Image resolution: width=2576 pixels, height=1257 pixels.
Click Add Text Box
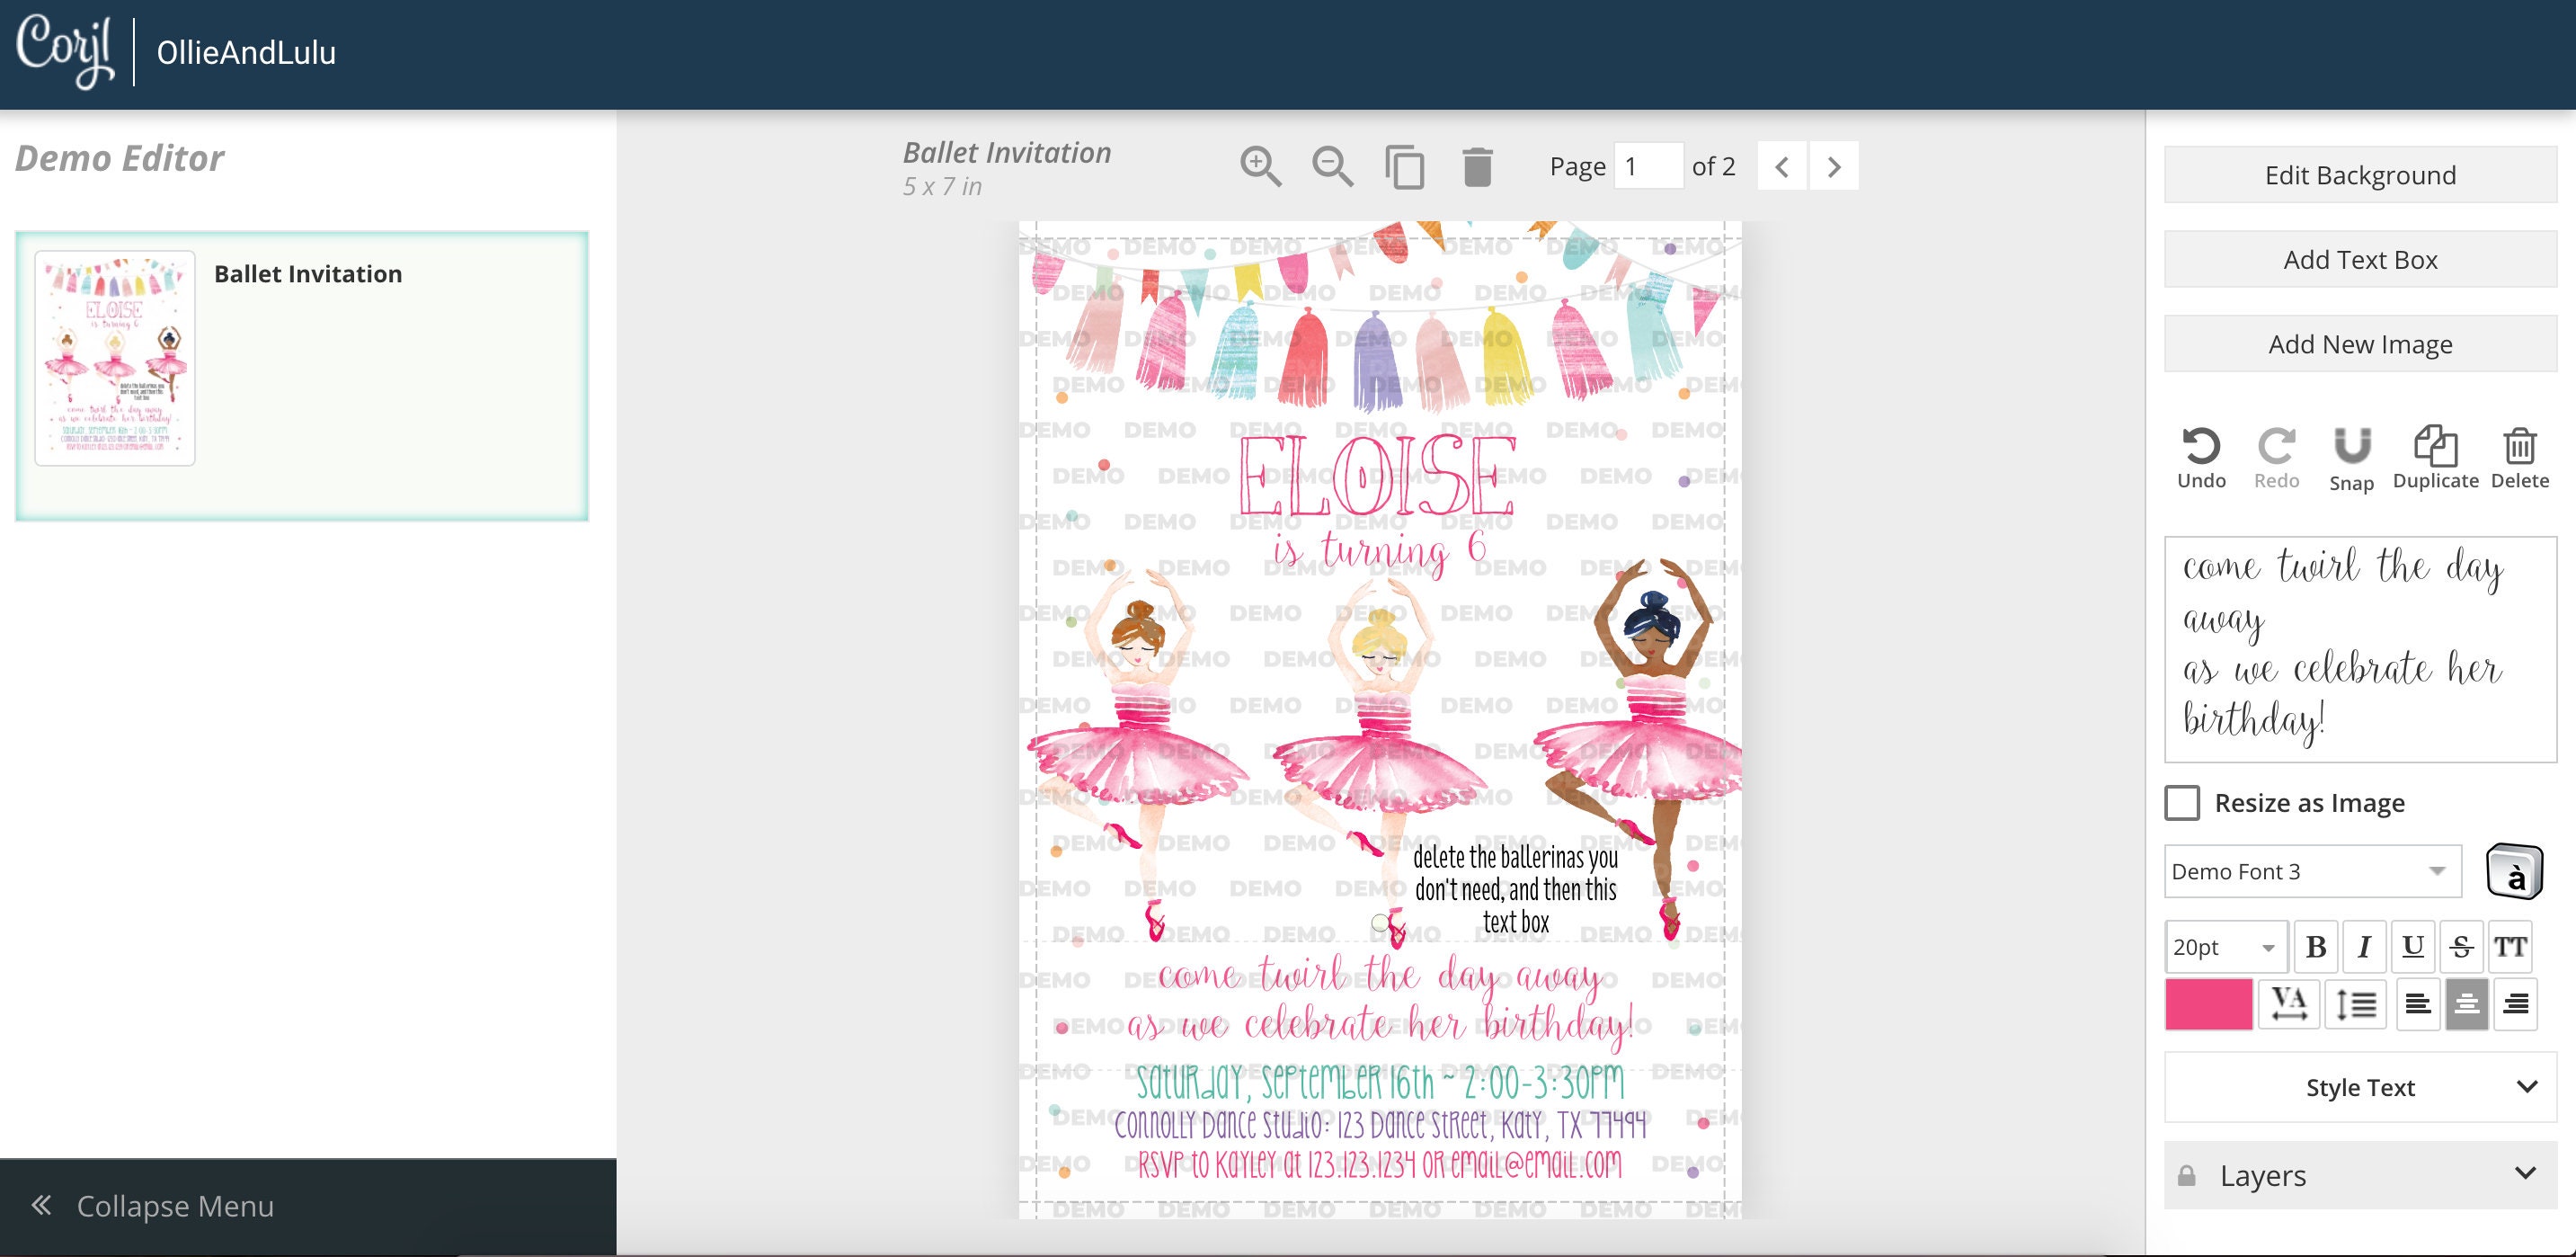click(x=2359, y=259)
